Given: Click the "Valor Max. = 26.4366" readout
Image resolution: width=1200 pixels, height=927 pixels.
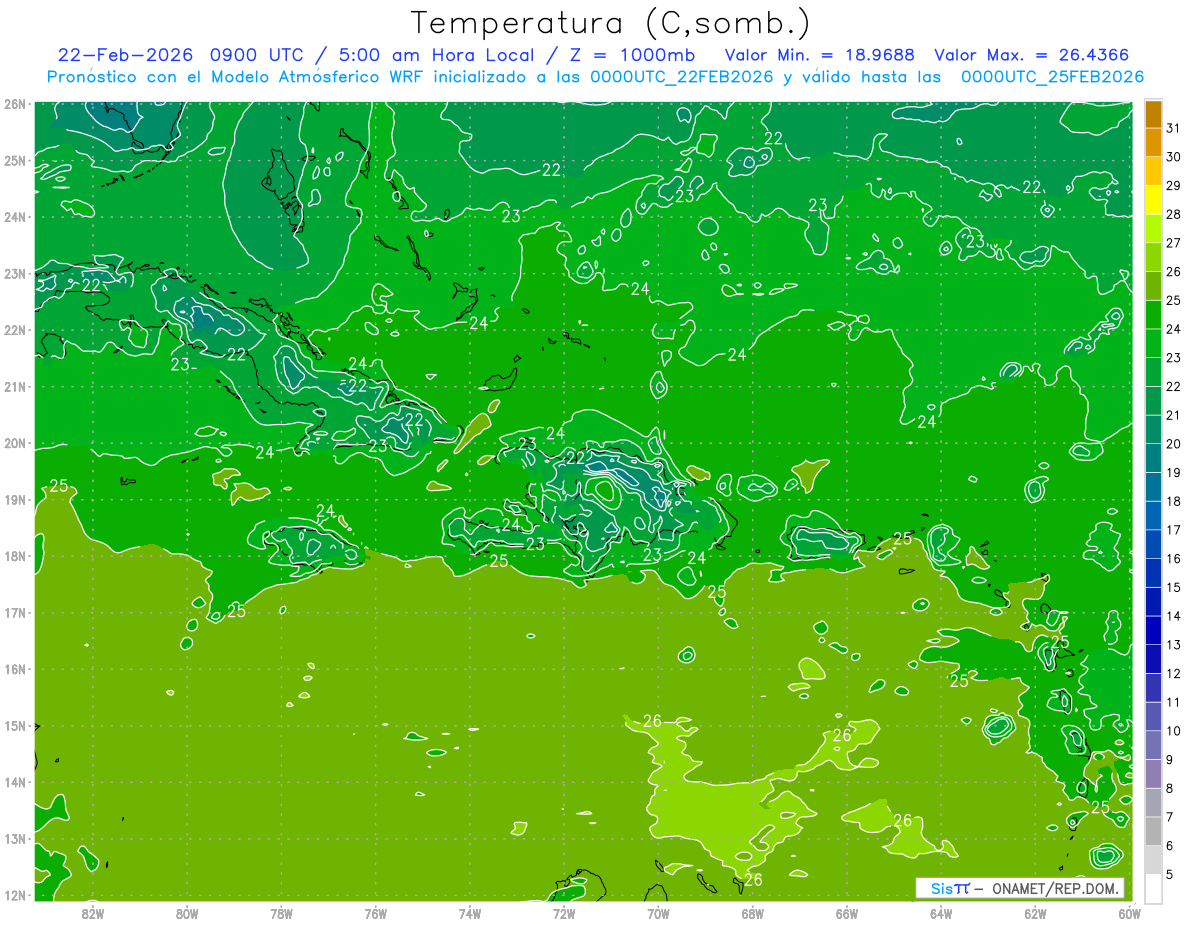Looking at the screenshot, I should (1033, 55).
